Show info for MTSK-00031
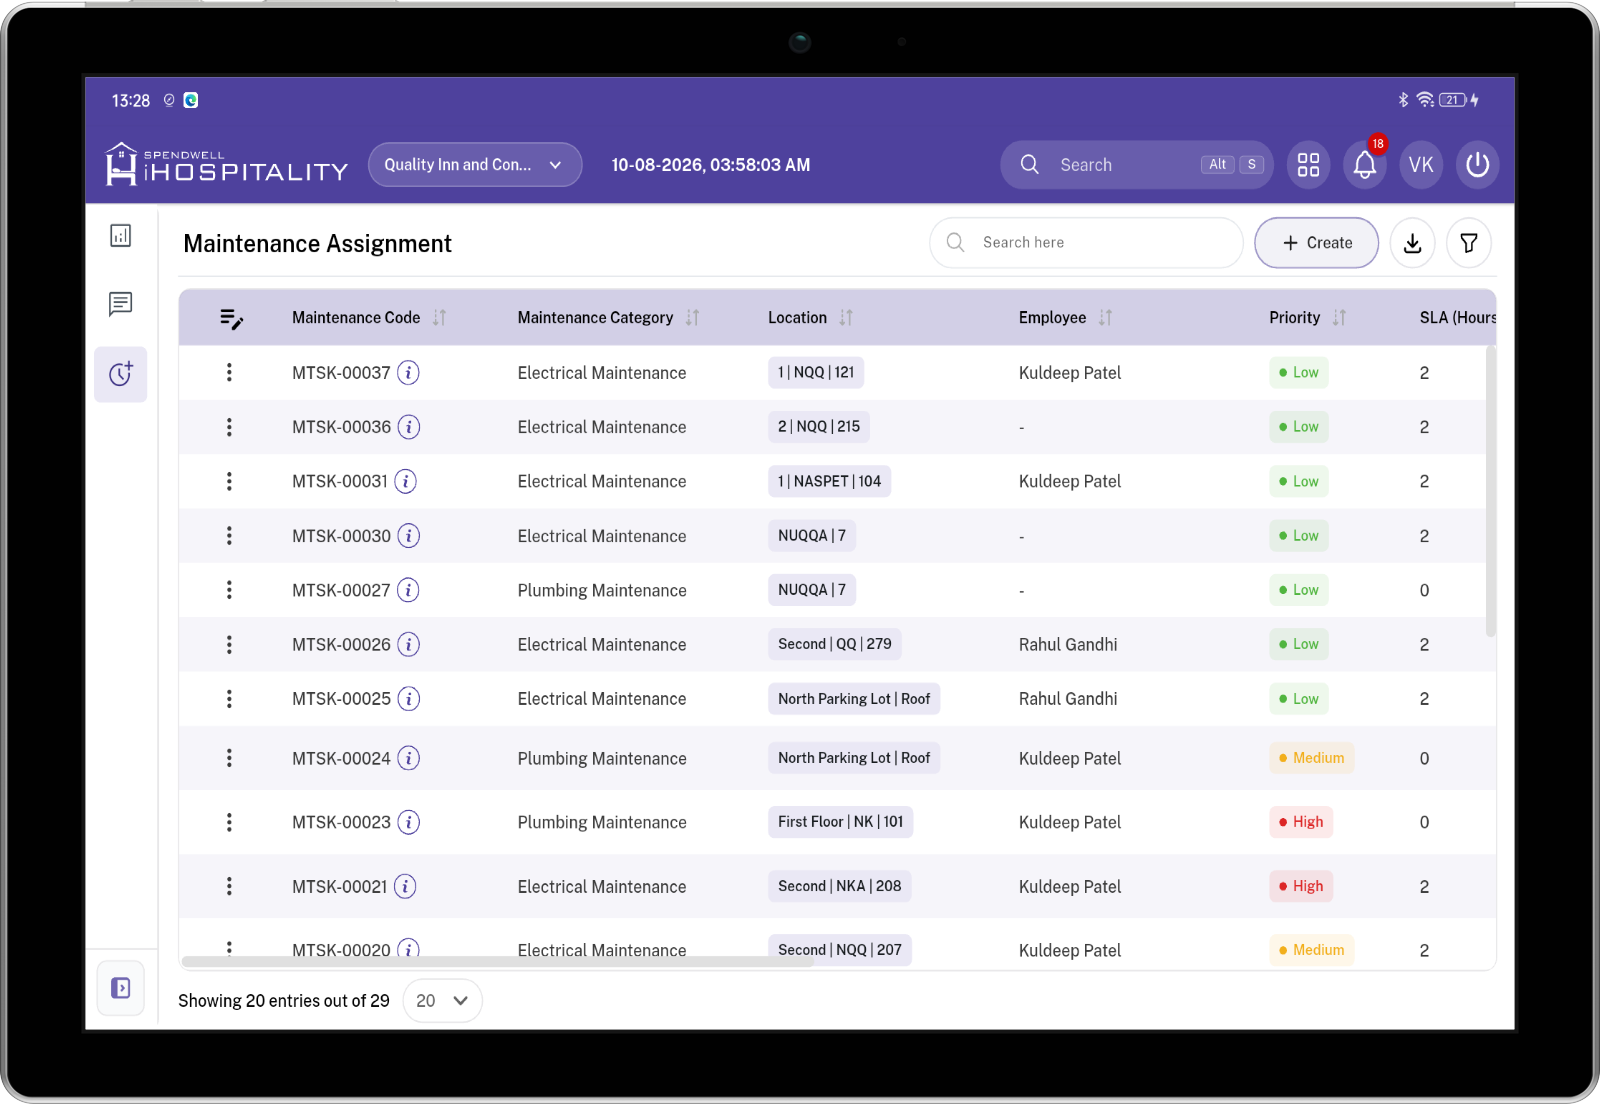This screenshot has width=1600, height=1104. click(x=405, y=482)
